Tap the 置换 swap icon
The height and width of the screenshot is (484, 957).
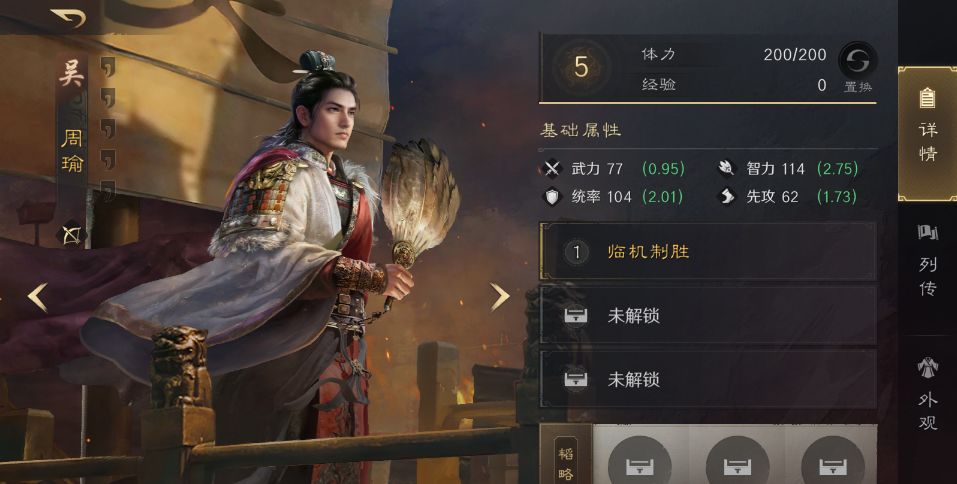coord(858,60)
